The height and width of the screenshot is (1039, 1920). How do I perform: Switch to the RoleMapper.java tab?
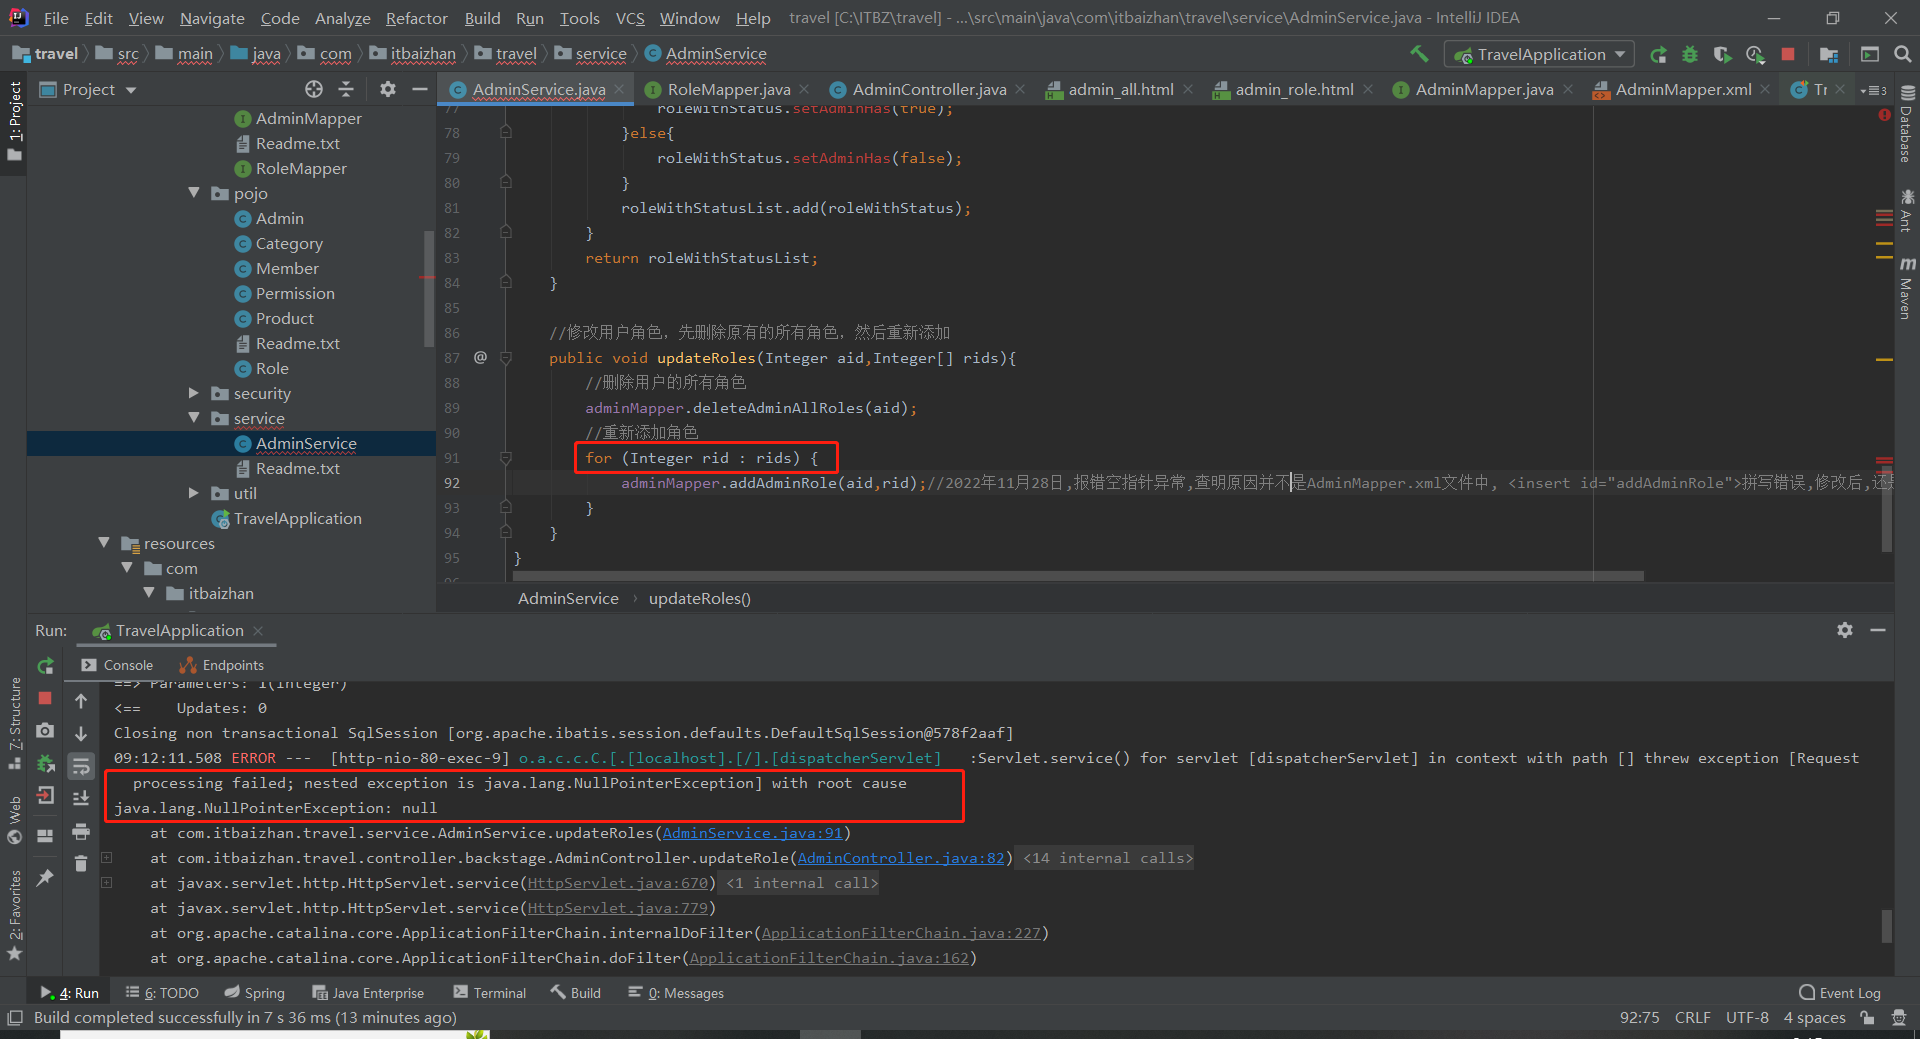pyautogui.click(x=728, y=90)
